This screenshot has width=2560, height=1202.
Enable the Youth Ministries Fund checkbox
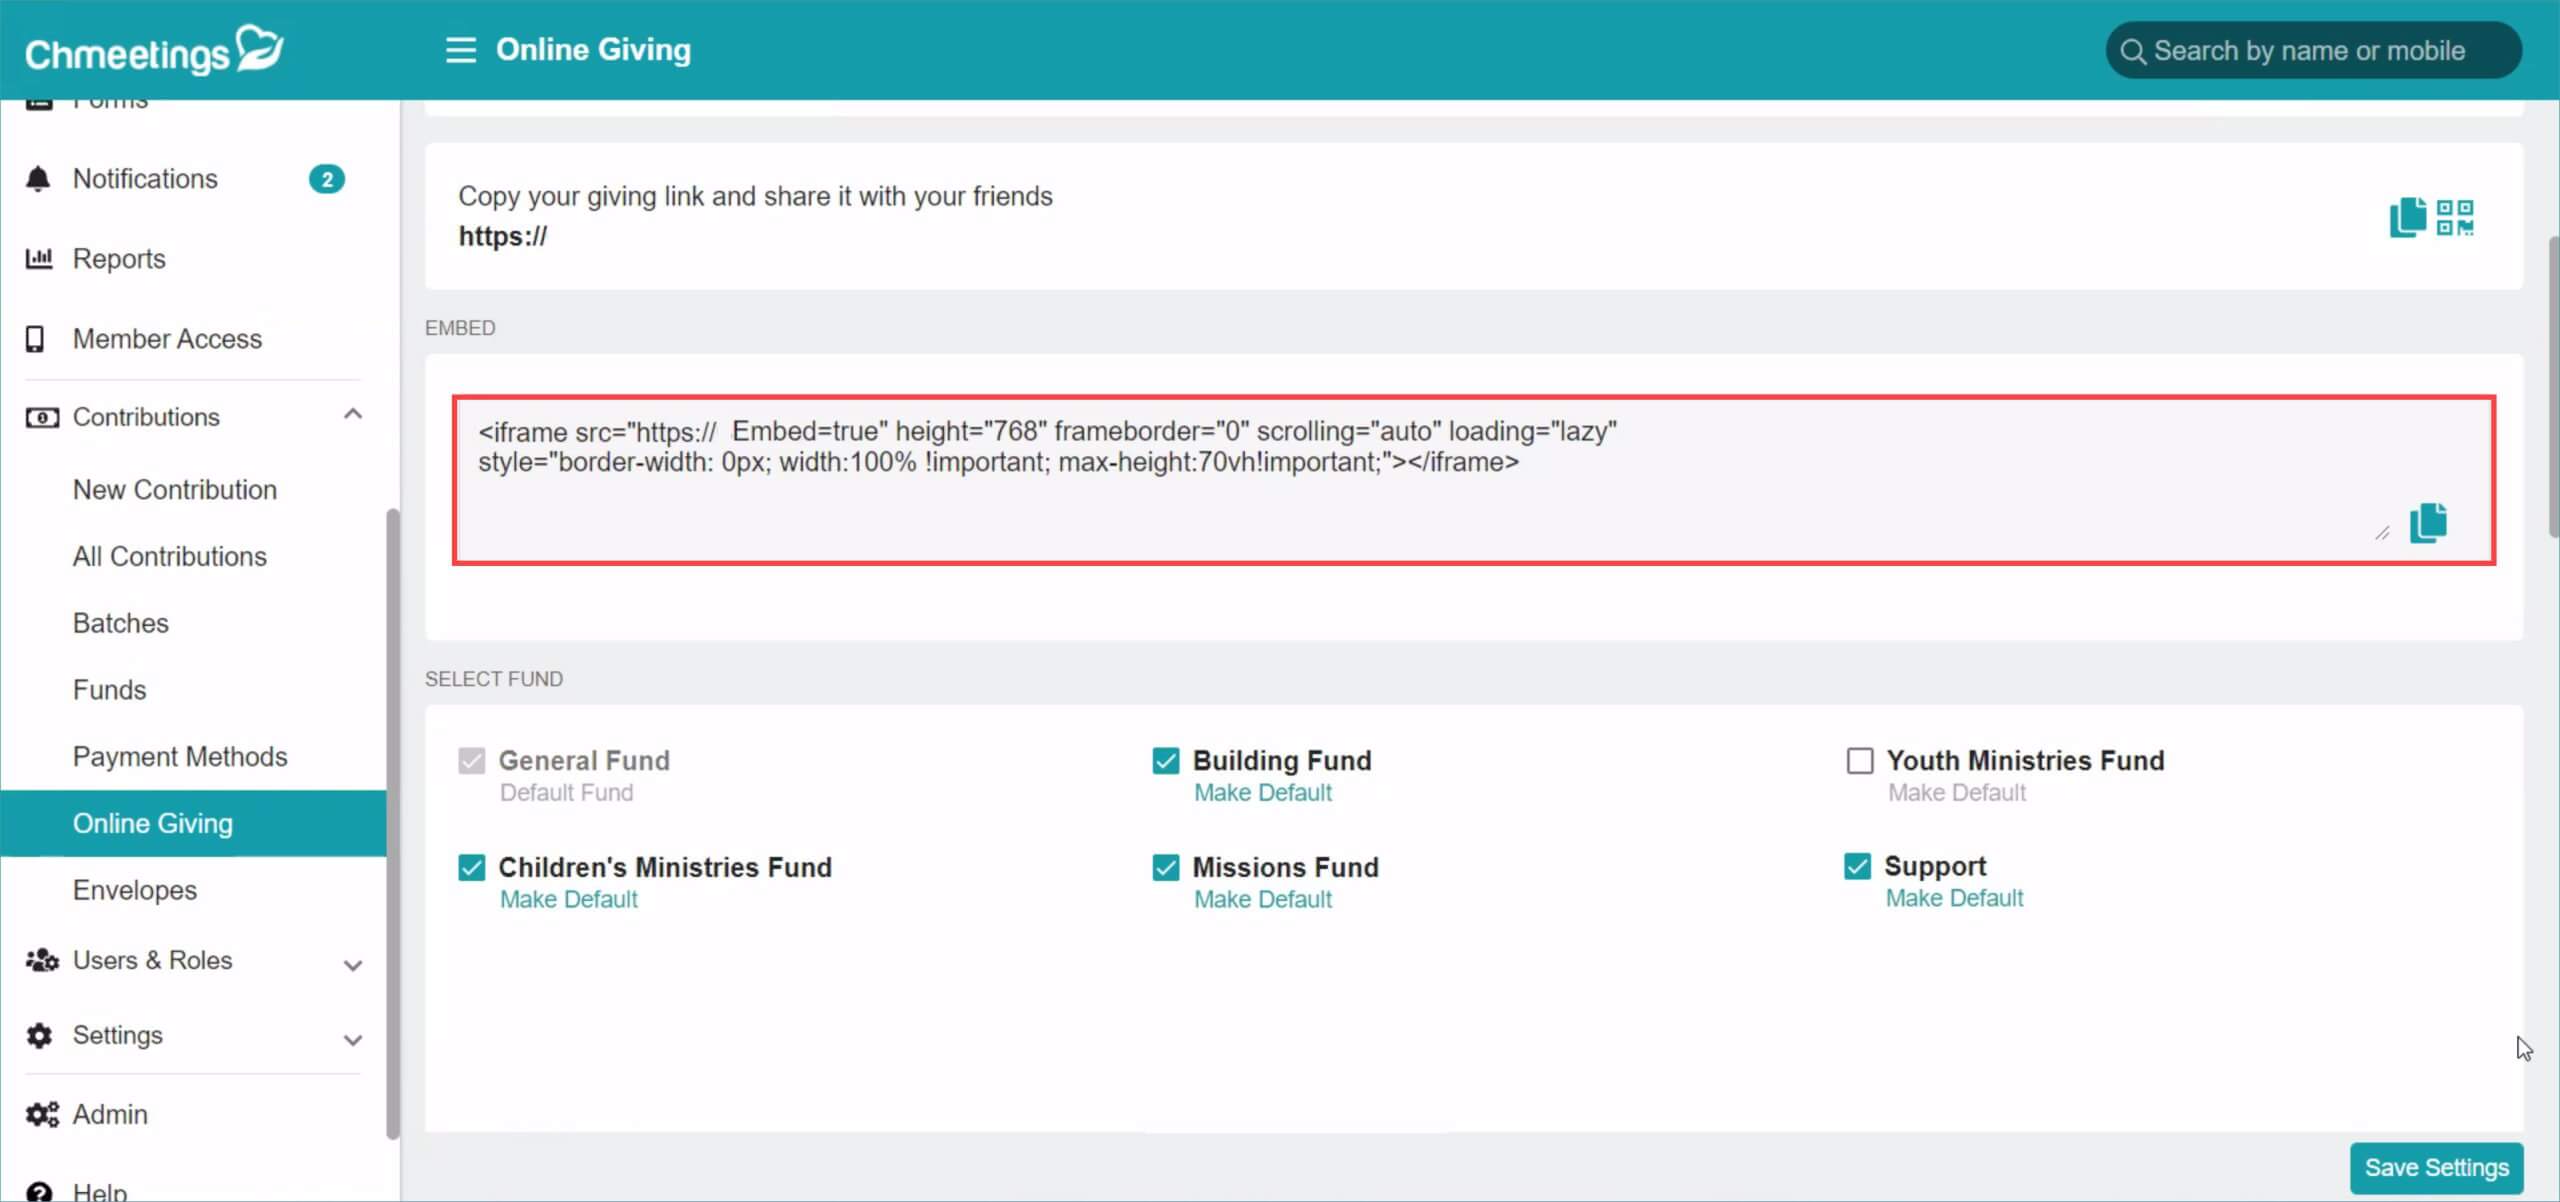pos(1859,761)
